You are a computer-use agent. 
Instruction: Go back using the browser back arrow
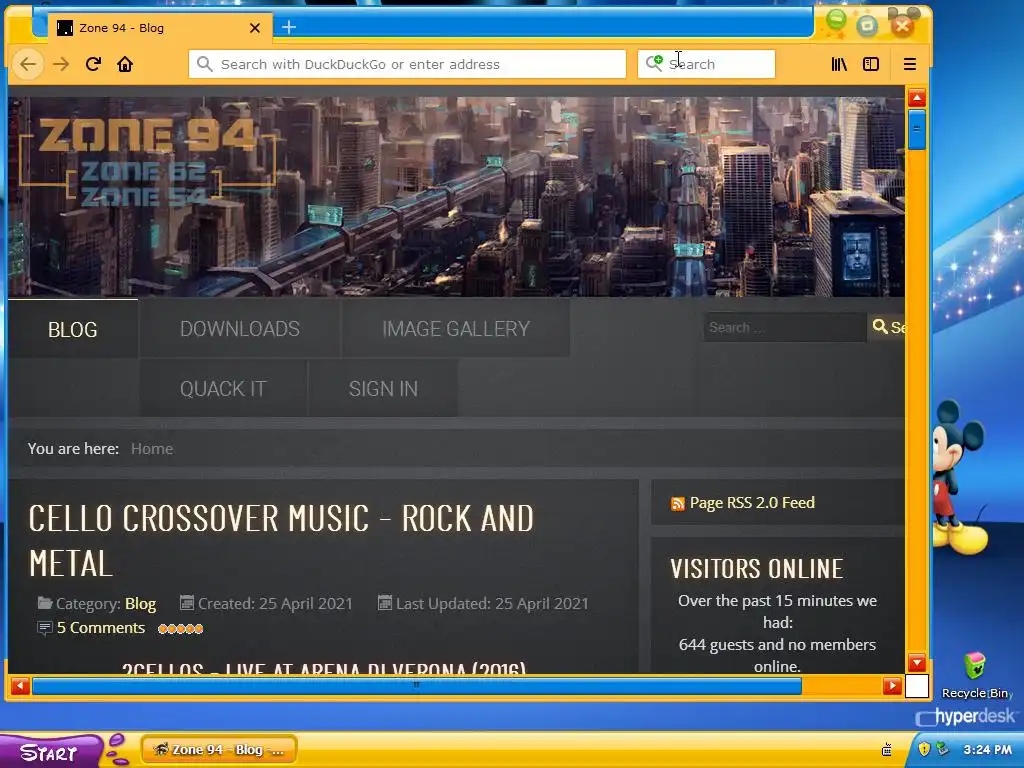click(27, 64)
